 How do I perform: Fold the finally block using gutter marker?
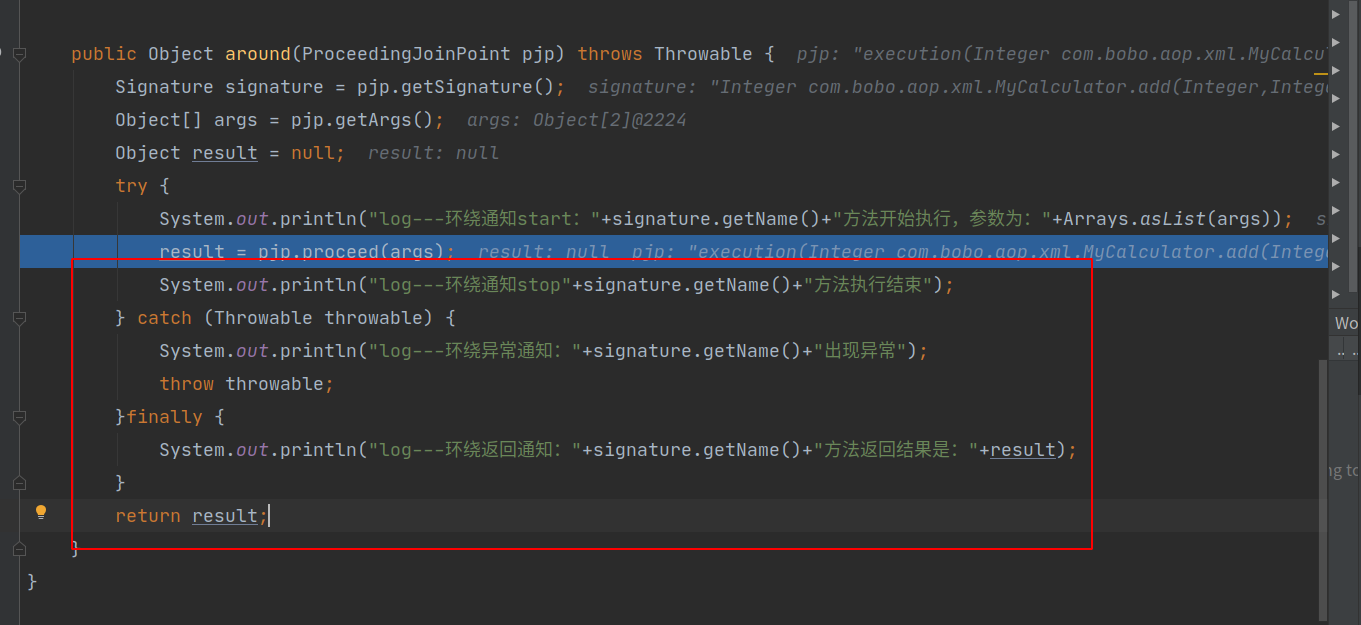coord(19,417)
